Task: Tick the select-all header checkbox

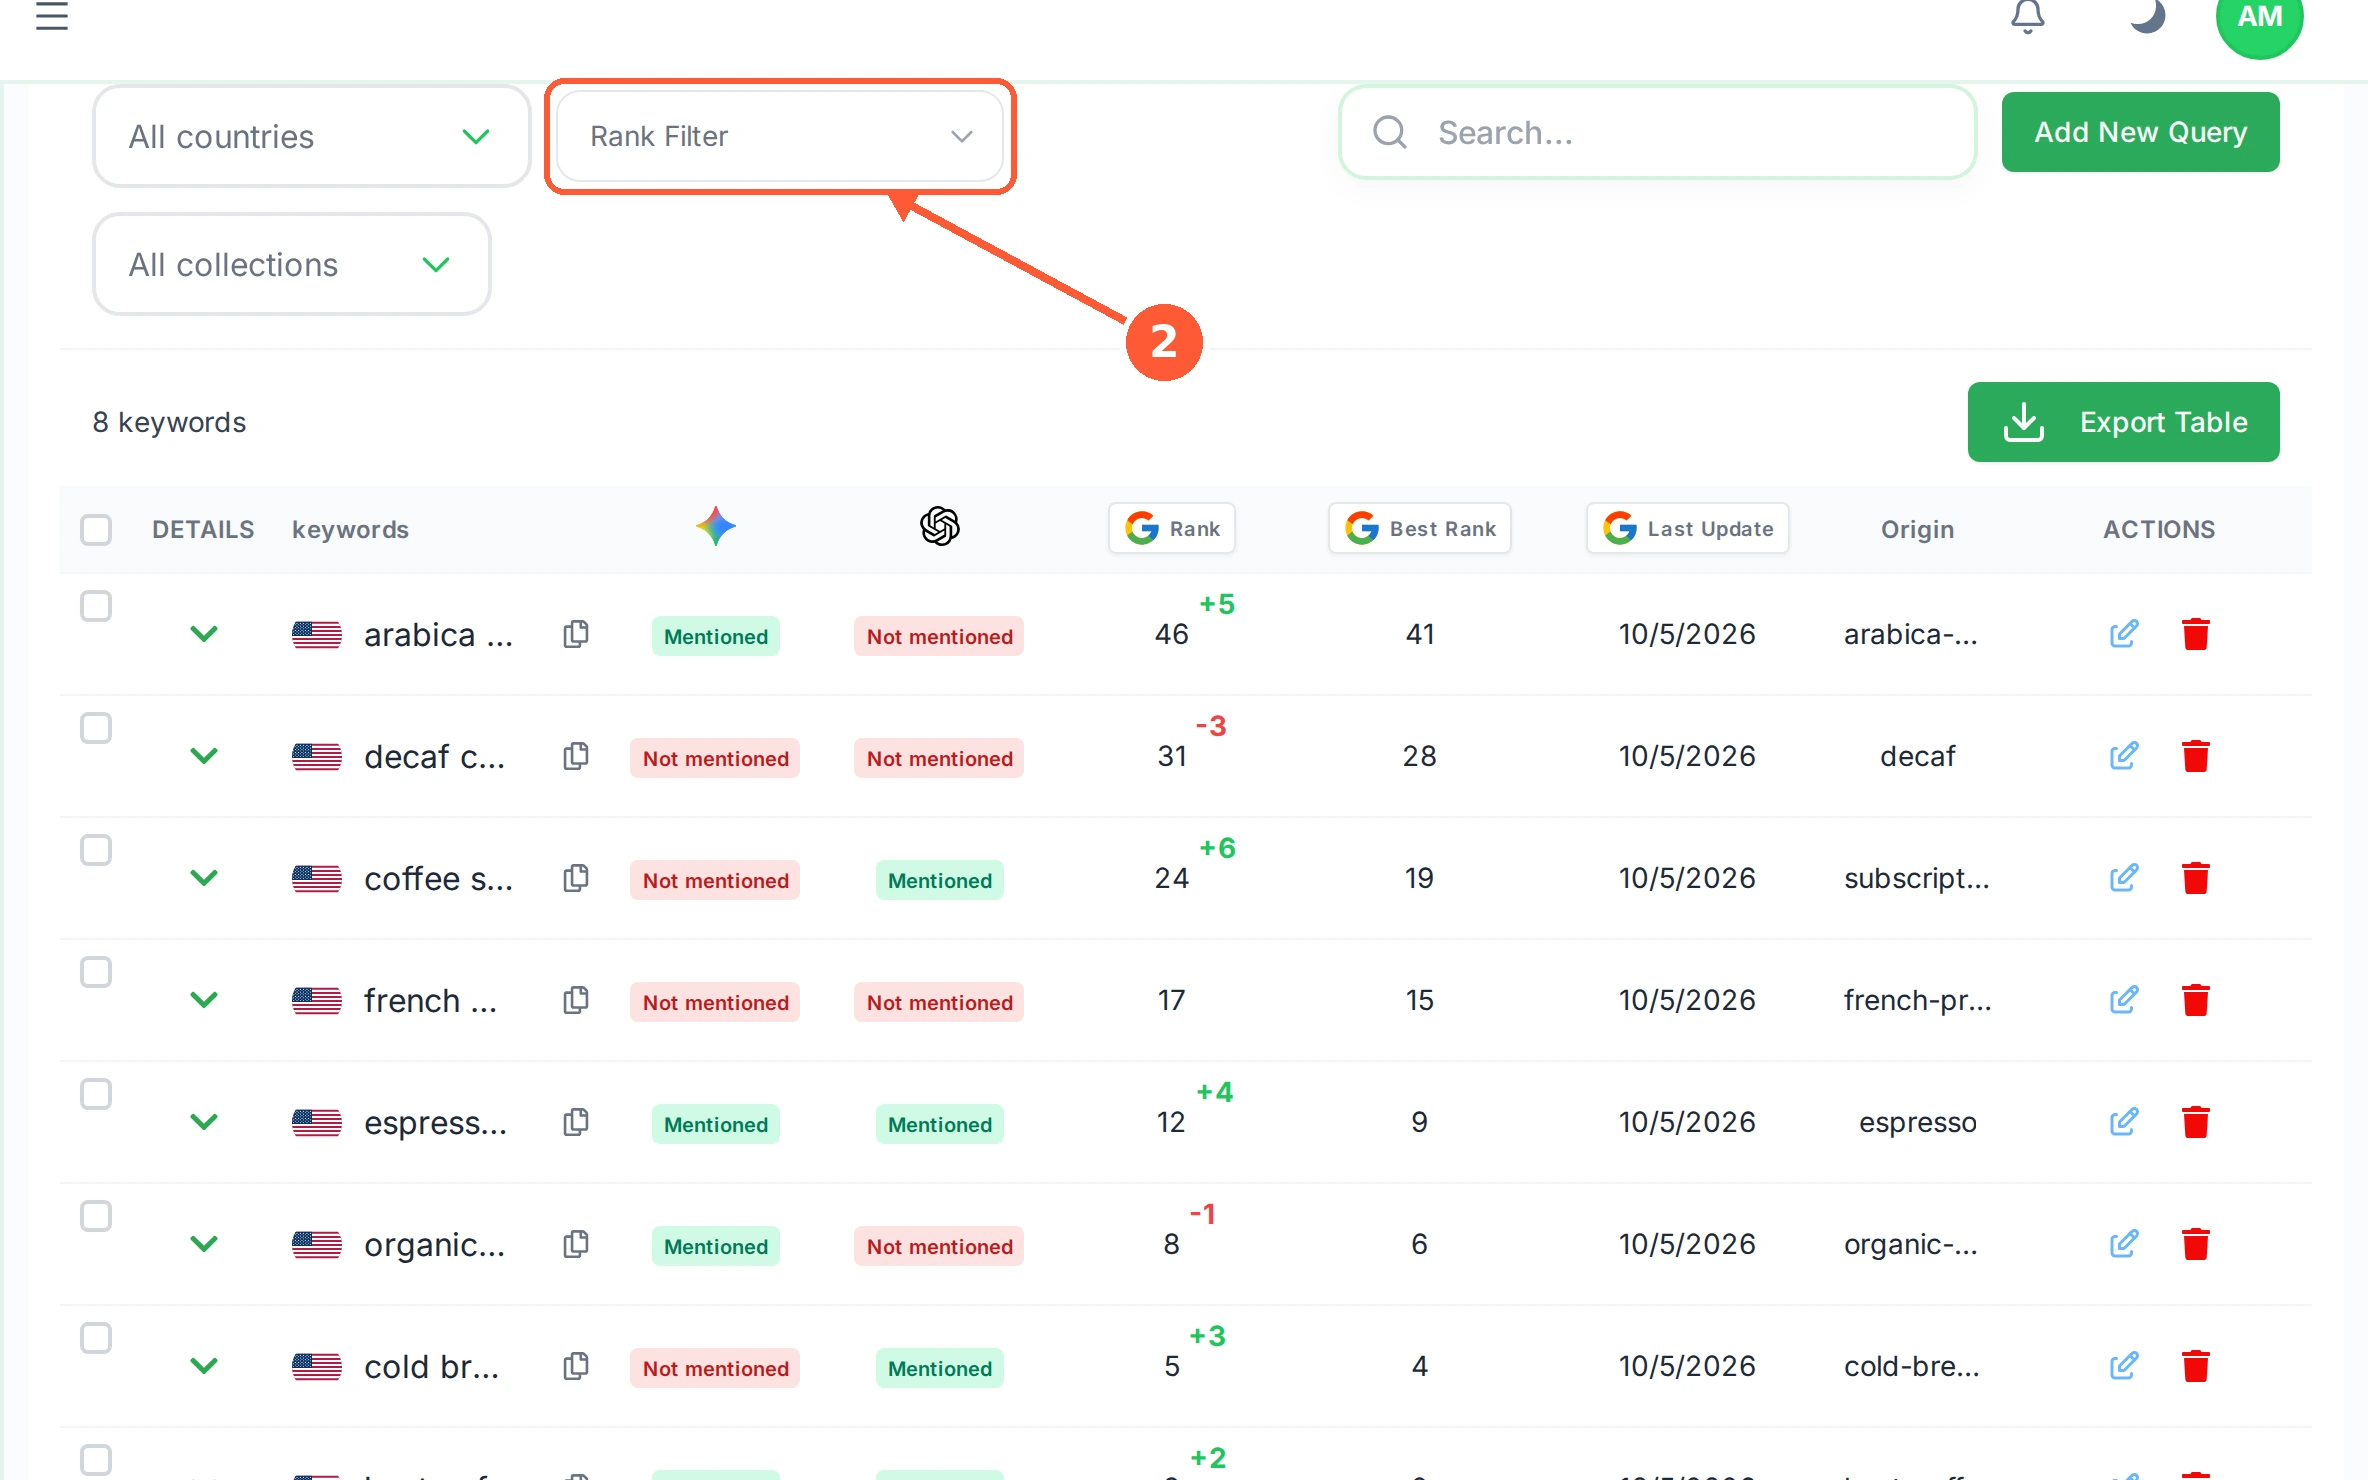Action: pyautogui.click(x=96, y=529)
